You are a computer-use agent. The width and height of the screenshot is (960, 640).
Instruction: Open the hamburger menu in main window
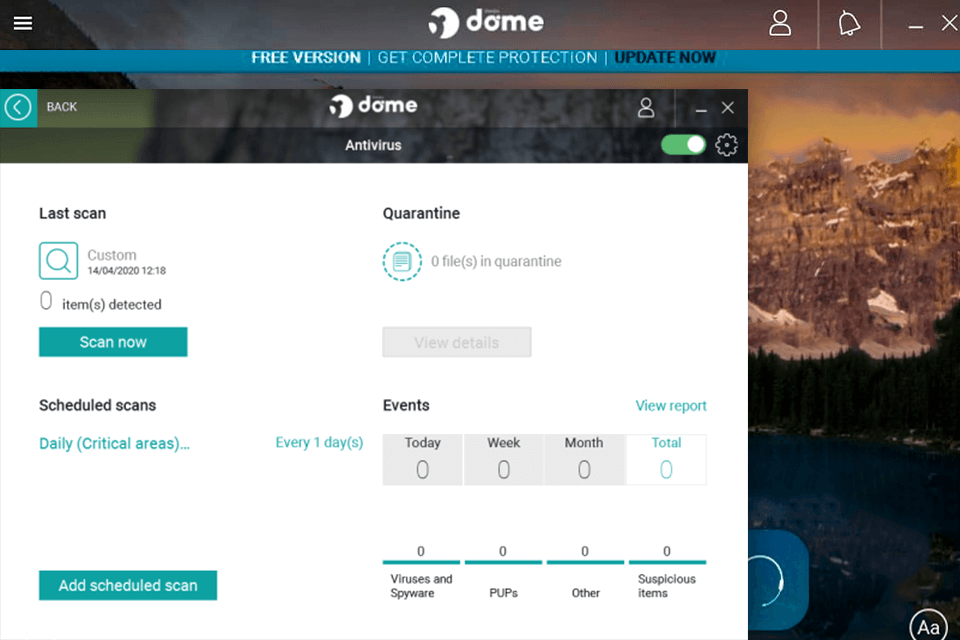coord(23,23)
